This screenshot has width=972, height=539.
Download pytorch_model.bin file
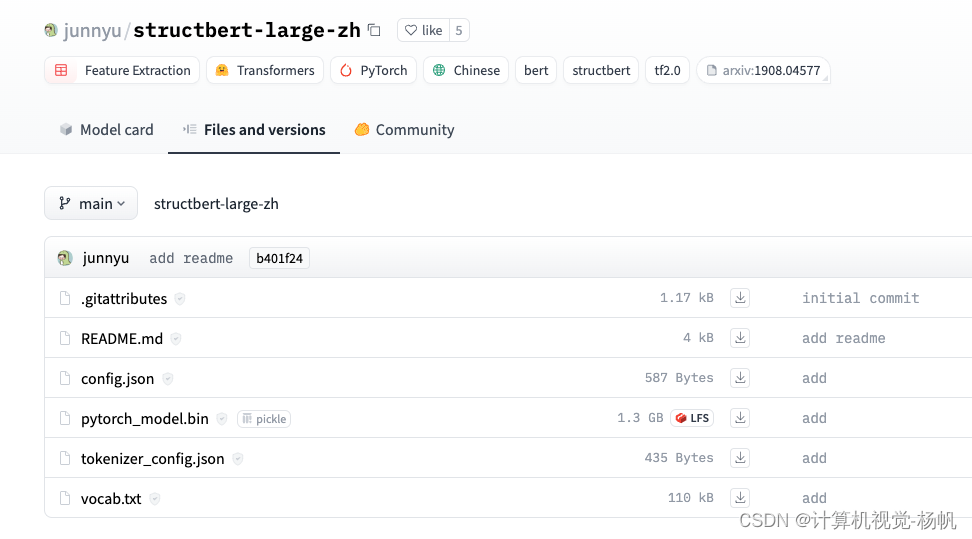tap(740, 418)
